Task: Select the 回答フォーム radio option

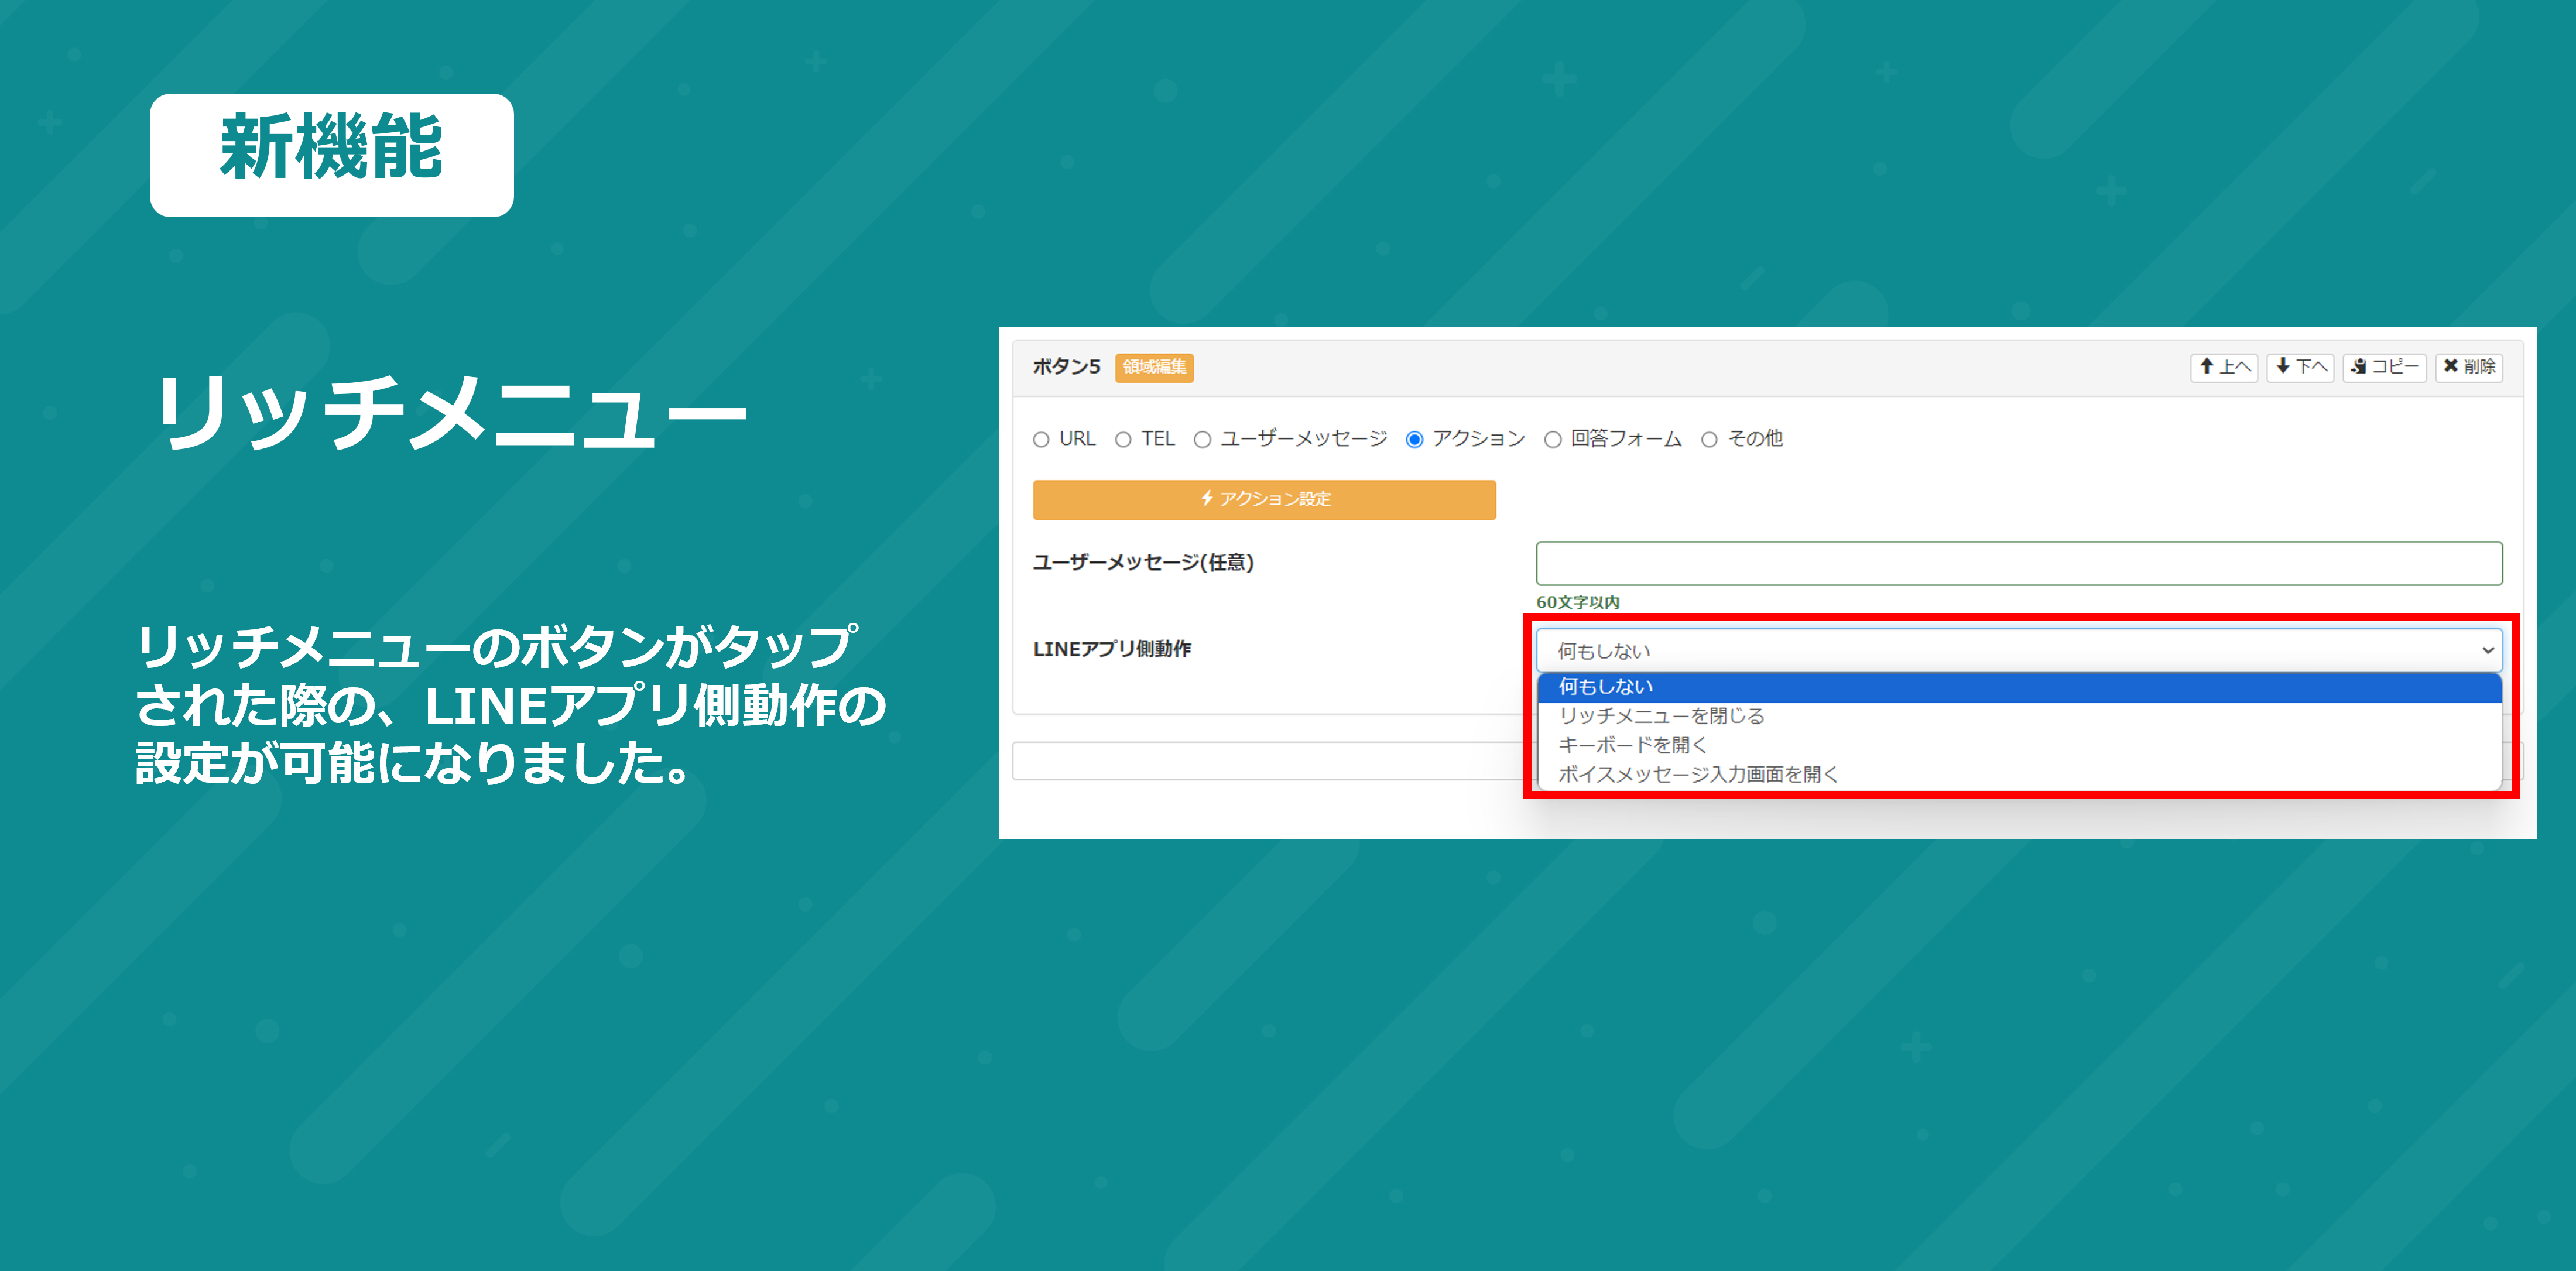Action: coord(1552,439)
